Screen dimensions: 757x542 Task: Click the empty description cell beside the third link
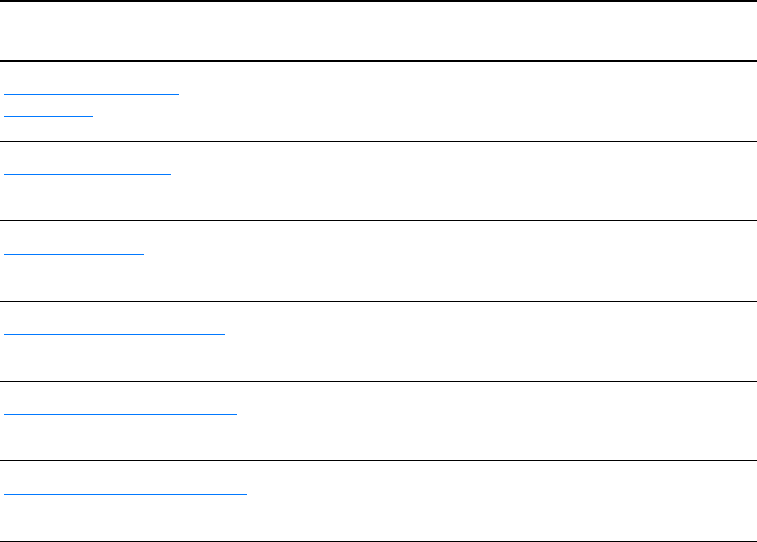(x=500, y=261)
